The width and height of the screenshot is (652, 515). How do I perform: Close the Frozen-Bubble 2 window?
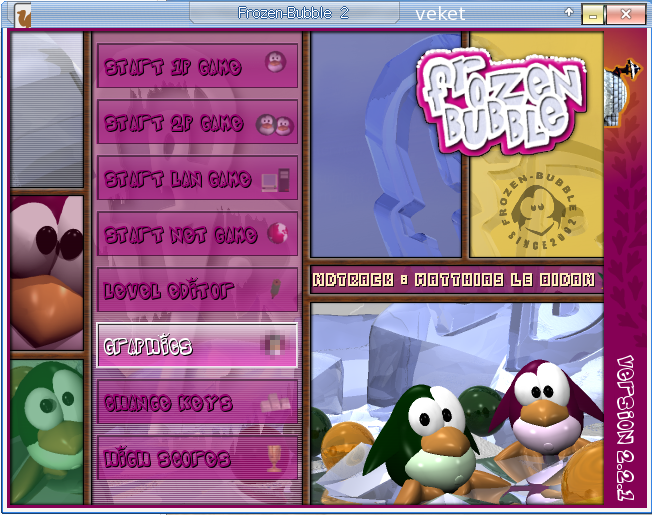(x=626, y=15)
